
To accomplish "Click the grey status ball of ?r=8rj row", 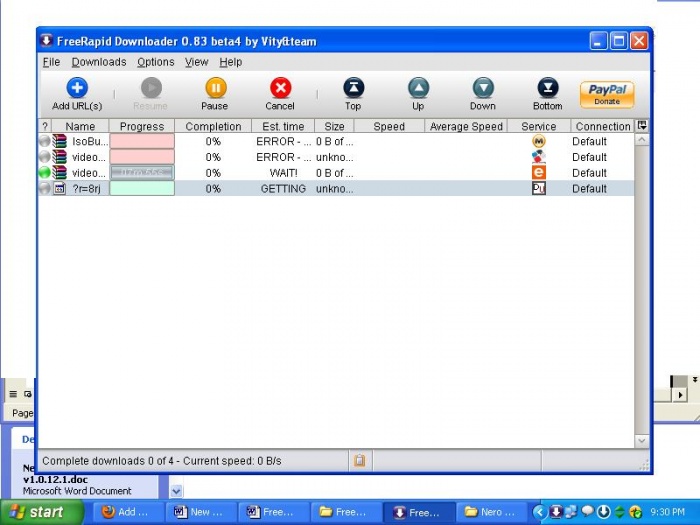I will tap(45, 188).
